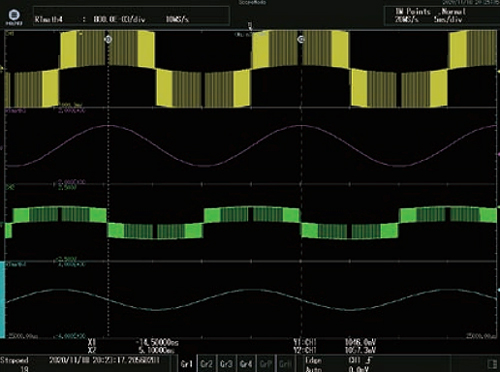Click the panel icon at bottom right corner
Screen dimensions: 500x372
pyautogui.click(x=492, y=364)
